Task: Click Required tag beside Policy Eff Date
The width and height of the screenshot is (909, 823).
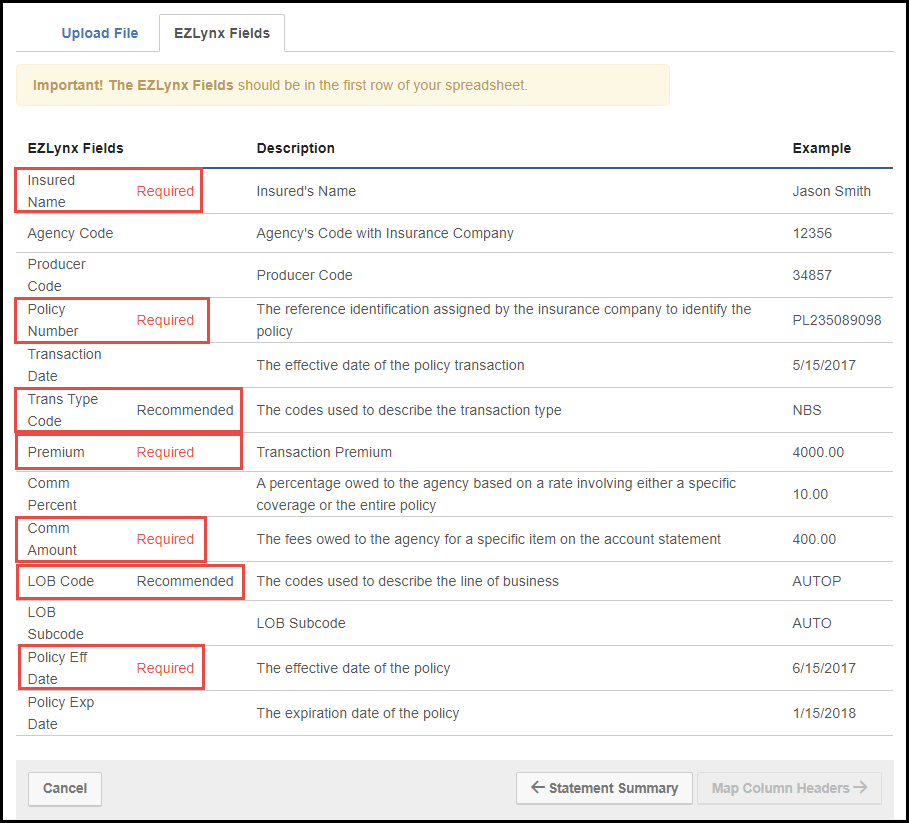Action: pos(165,668)
